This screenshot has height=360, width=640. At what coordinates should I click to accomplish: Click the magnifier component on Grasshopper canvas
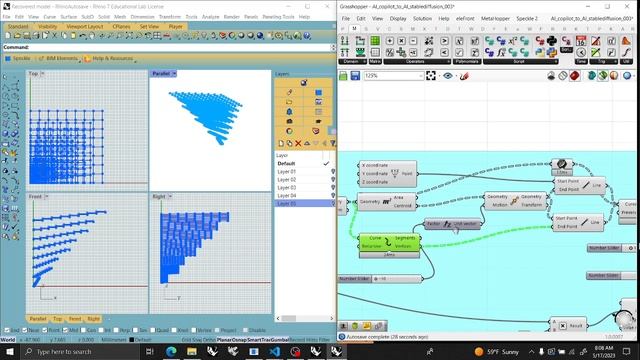coord(562,164)
